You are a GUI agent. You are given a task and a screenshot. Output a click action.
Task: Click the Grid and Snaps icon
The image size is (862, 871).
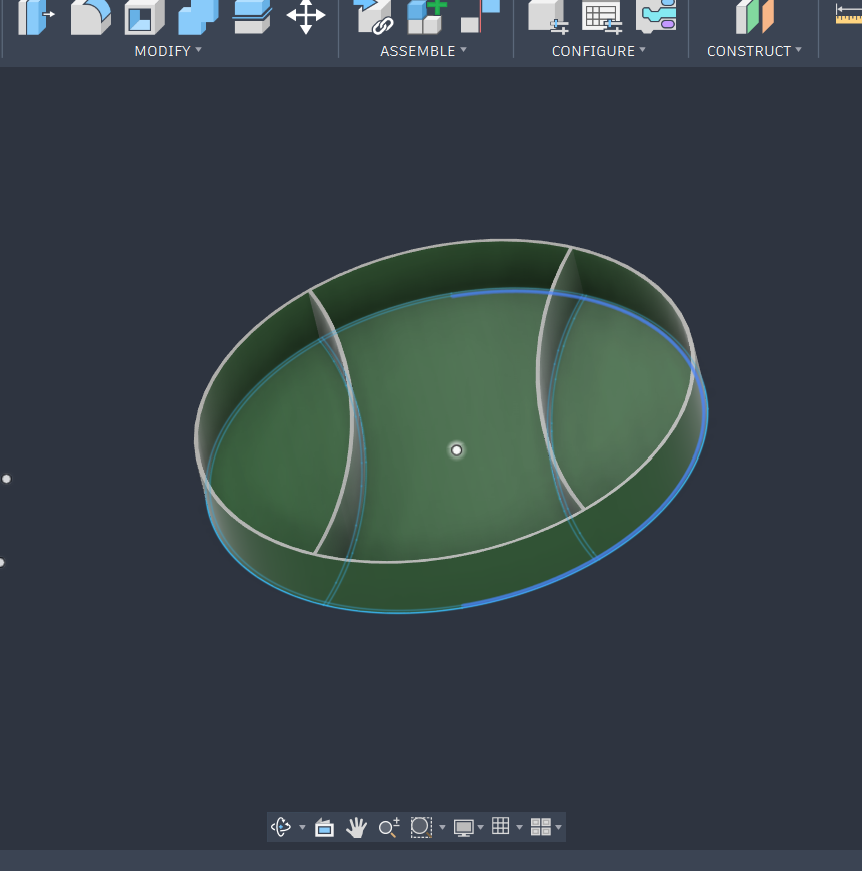point(500,826)
